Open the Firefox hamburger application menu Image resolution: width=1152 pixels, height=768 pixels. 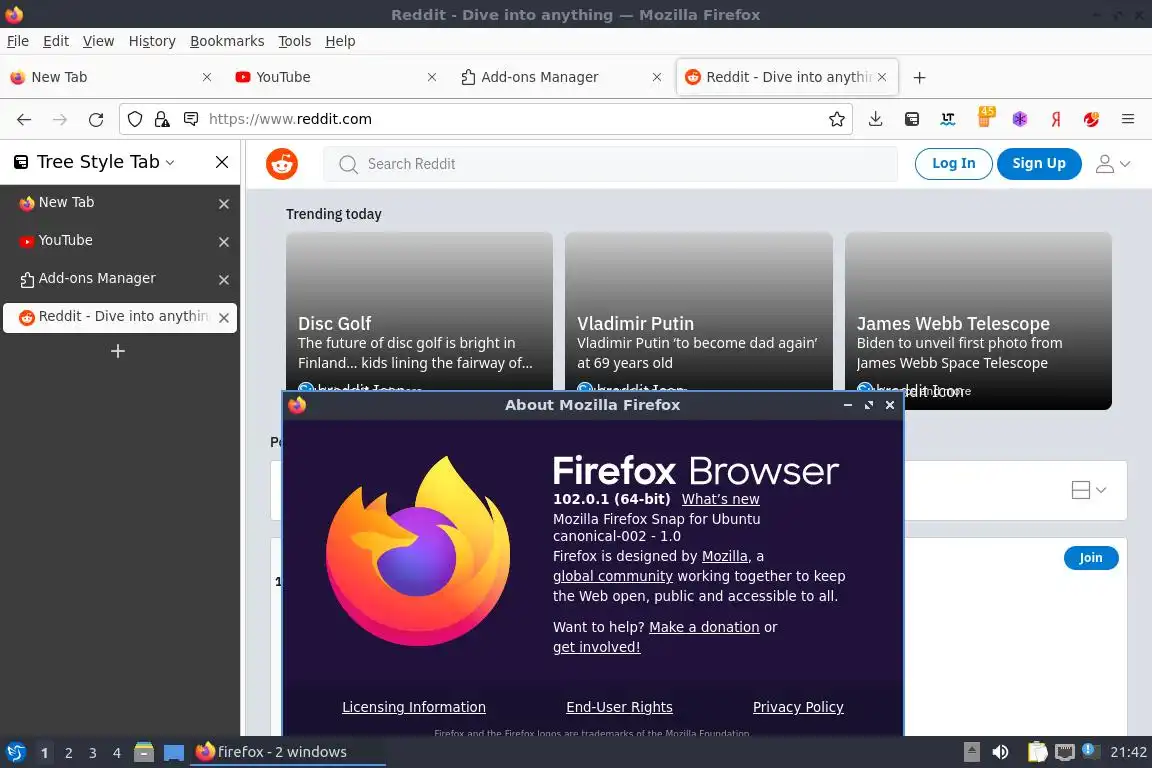coord(1128,119)
